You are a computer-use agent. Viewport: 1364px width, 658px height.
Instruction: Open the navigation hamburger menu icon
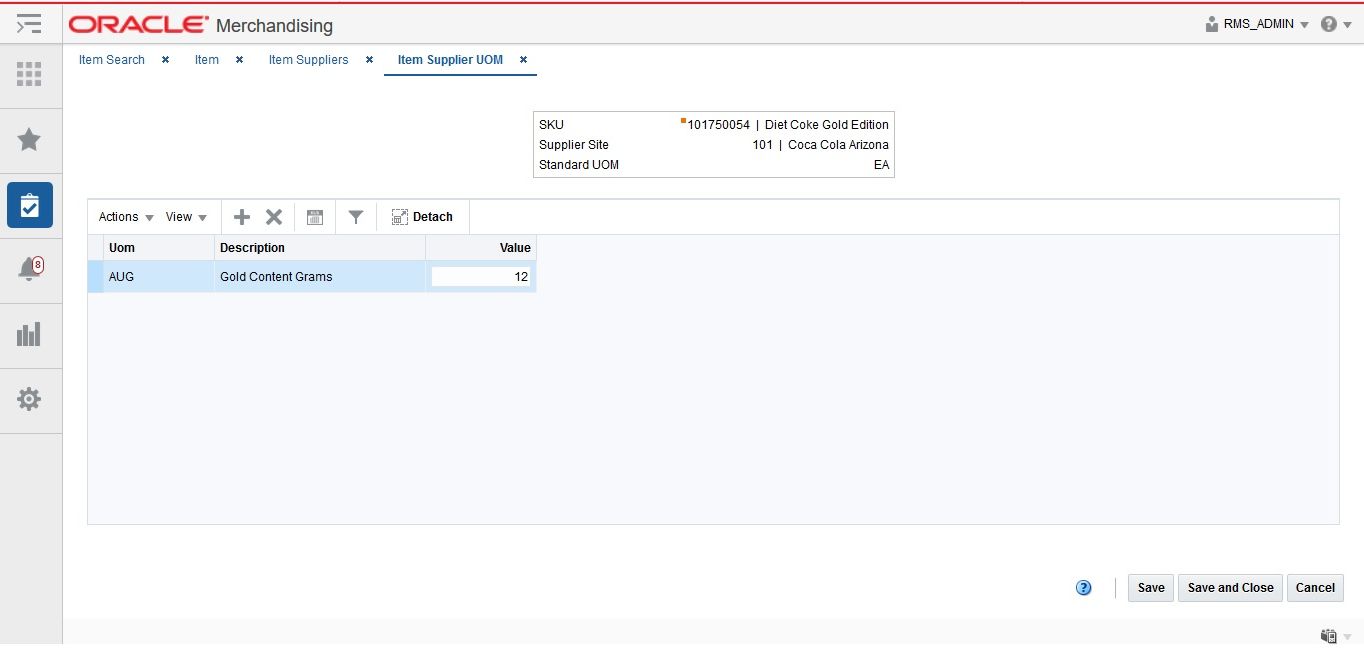(x=29, y=24)
